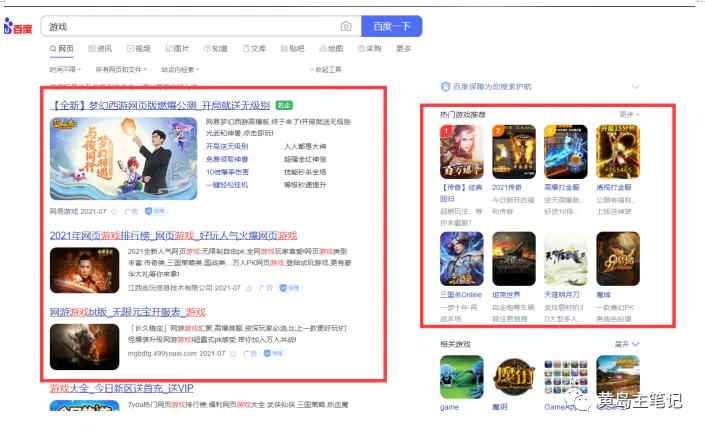Expand the 时间不限 time filter dropdown
The height and width of the screenshot is (432, 705).
click(65, 70)
